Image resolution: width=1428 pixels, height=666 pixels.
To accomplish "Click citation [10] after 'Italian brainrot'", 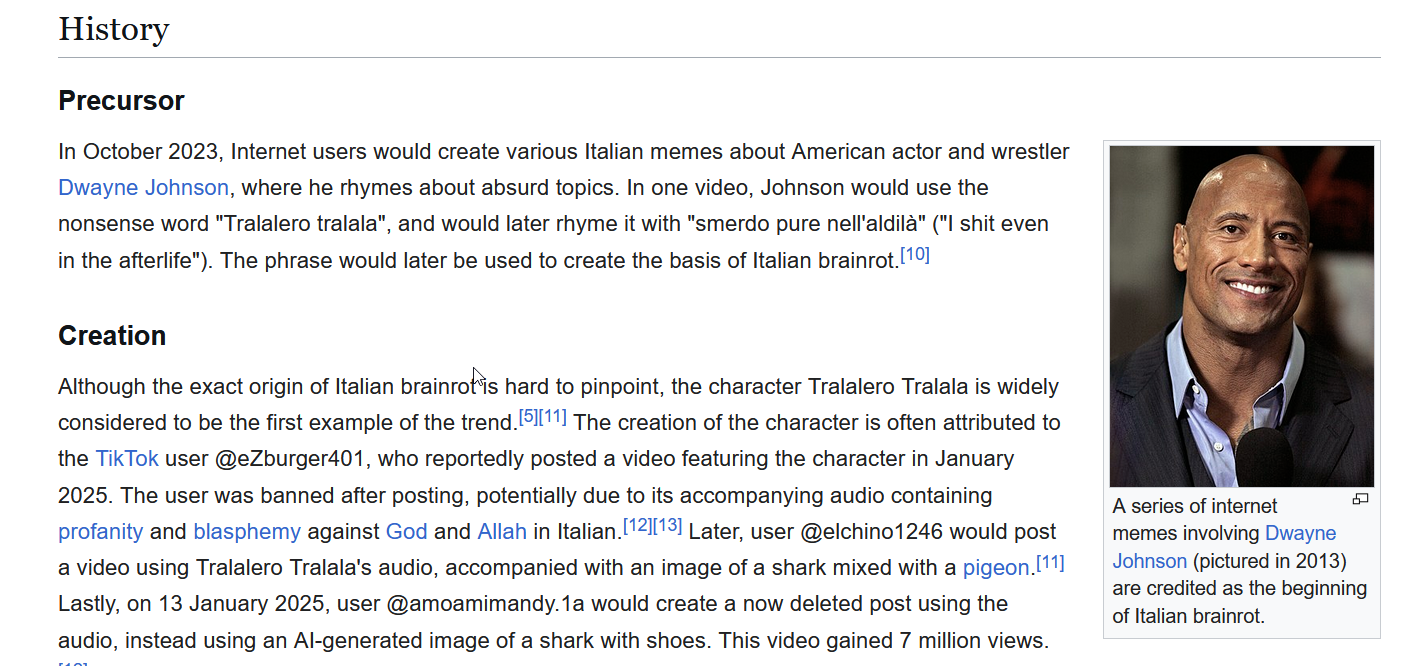I will pyautogui.click(x=915, y=255).
